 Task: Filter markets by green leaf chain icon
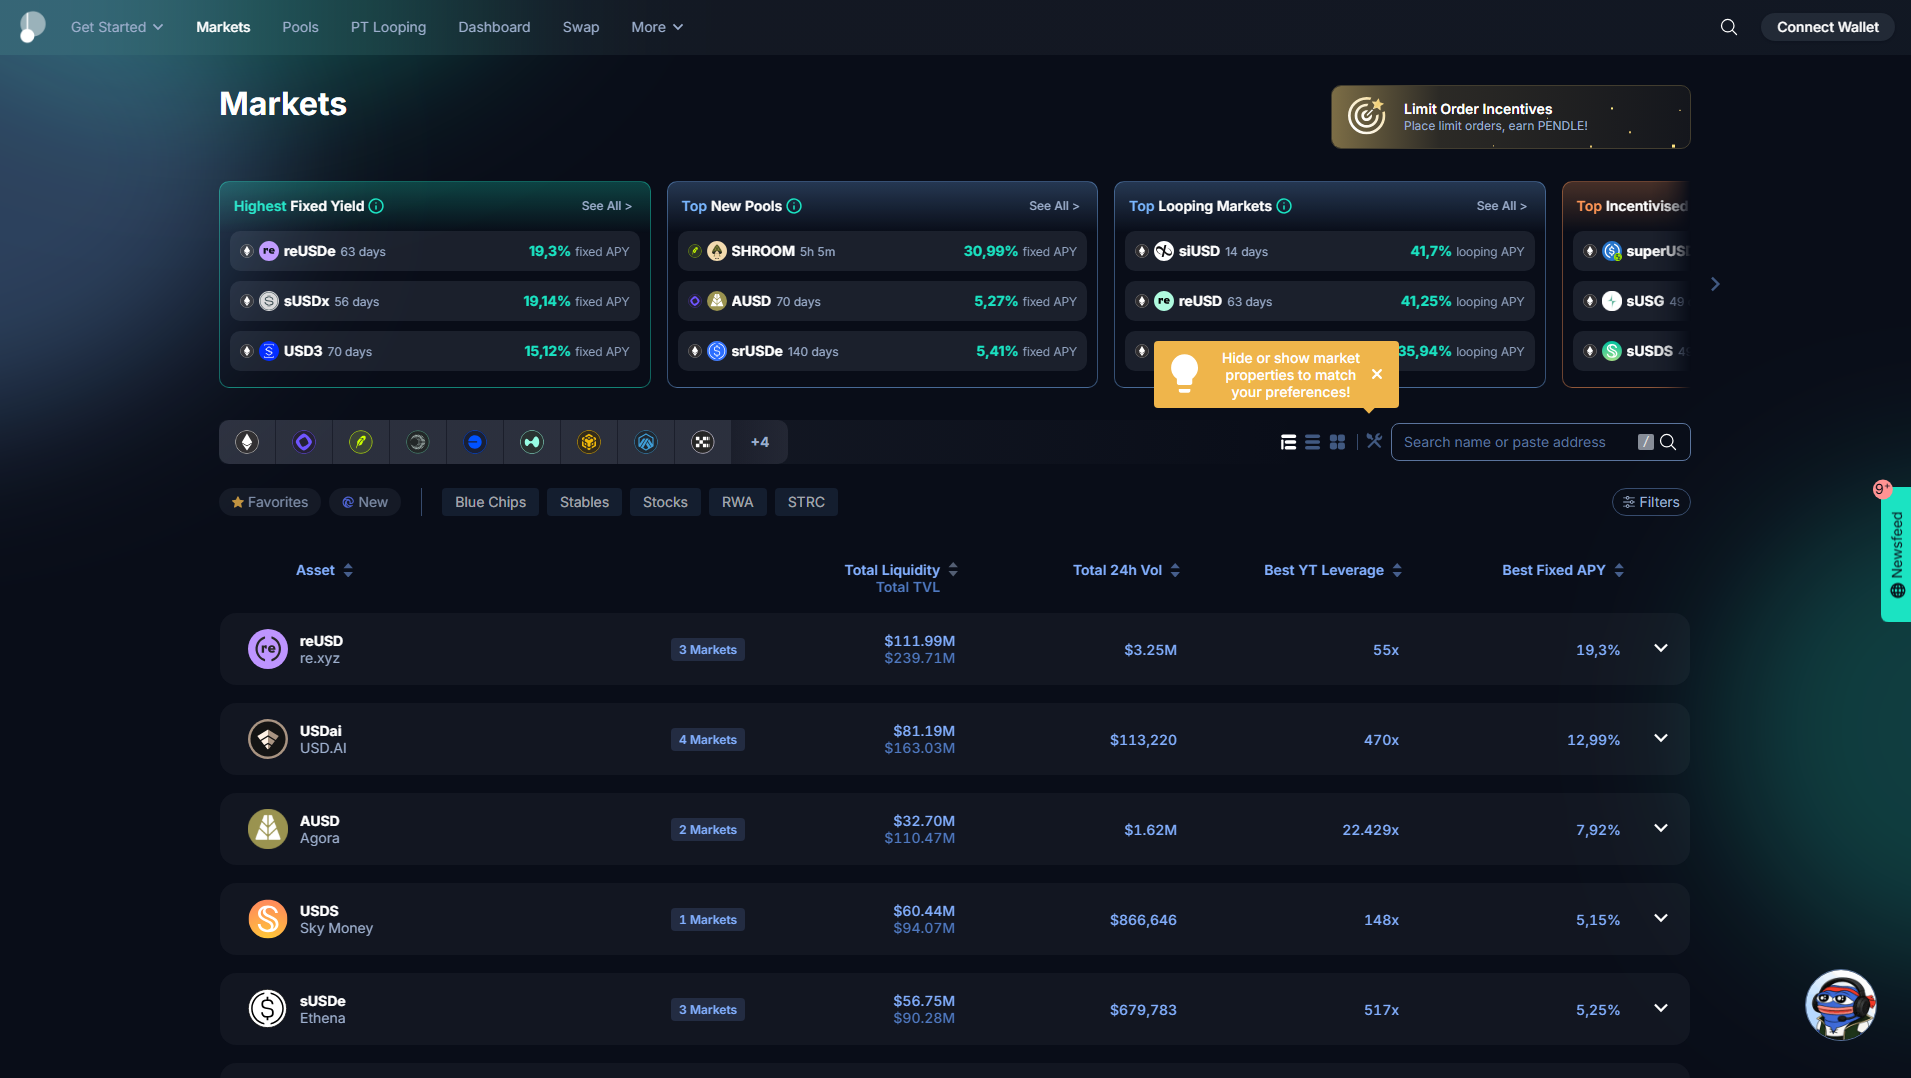pyautogui.click(x=361, y=442)
